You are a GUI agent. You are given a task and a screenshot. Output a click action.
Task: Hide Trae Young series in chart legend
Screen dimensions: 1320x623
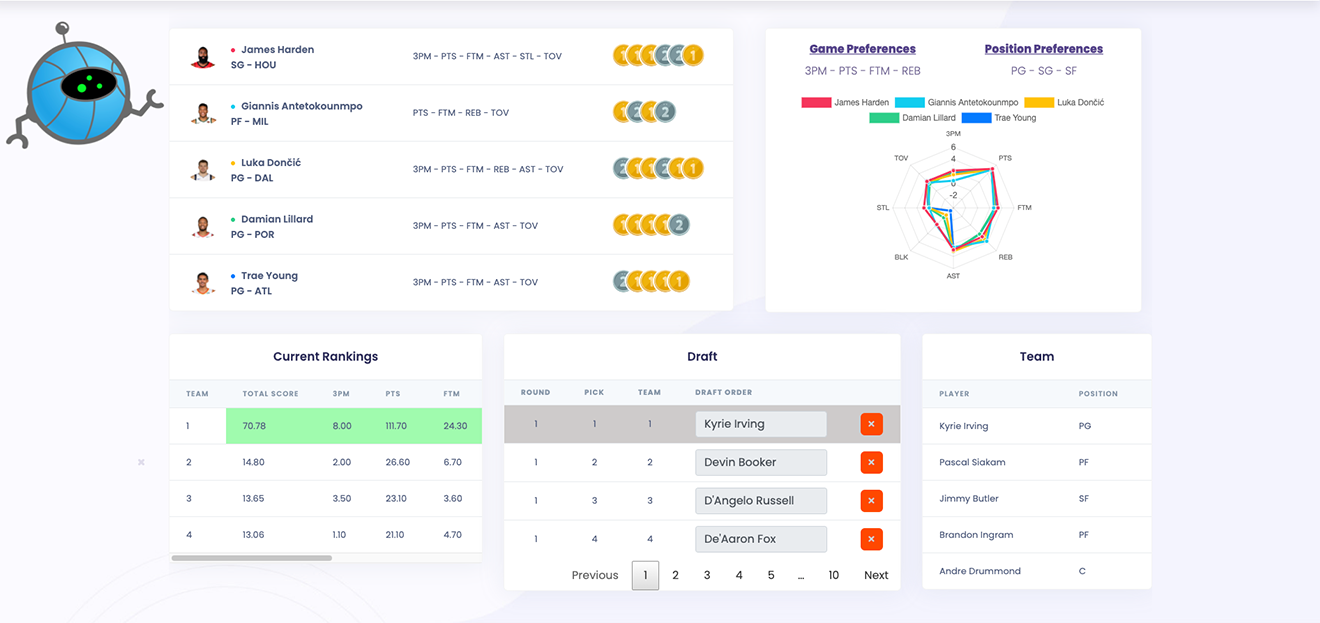point(977,118)
